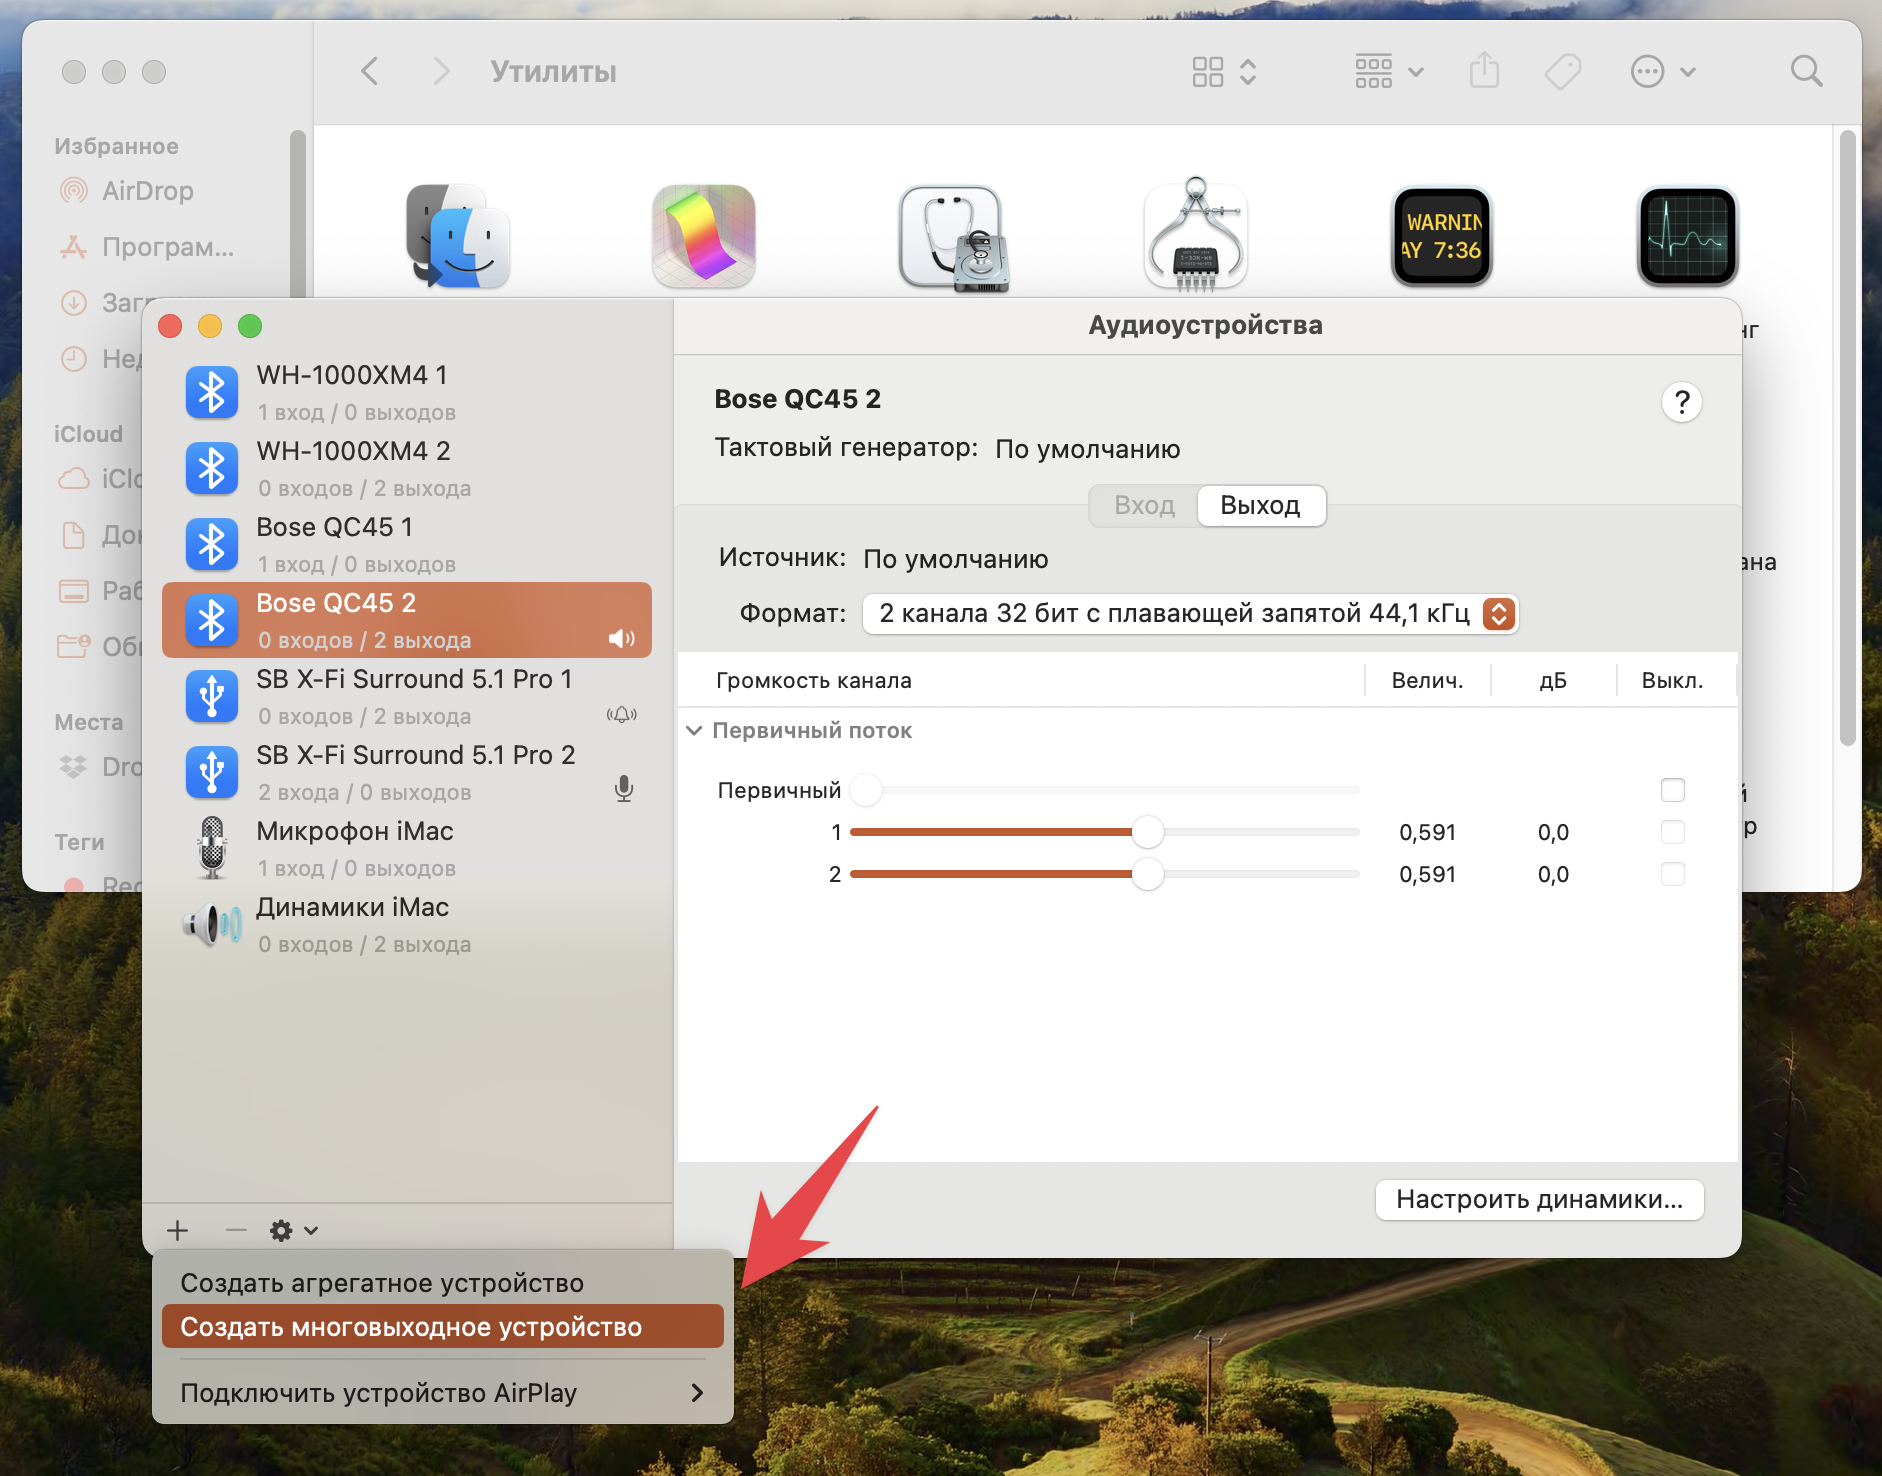This screenshot has height=1476, width=1882.
Task: Click the default input microphone icon on SB X-Fi Pro 2
Action: (624, 789)
